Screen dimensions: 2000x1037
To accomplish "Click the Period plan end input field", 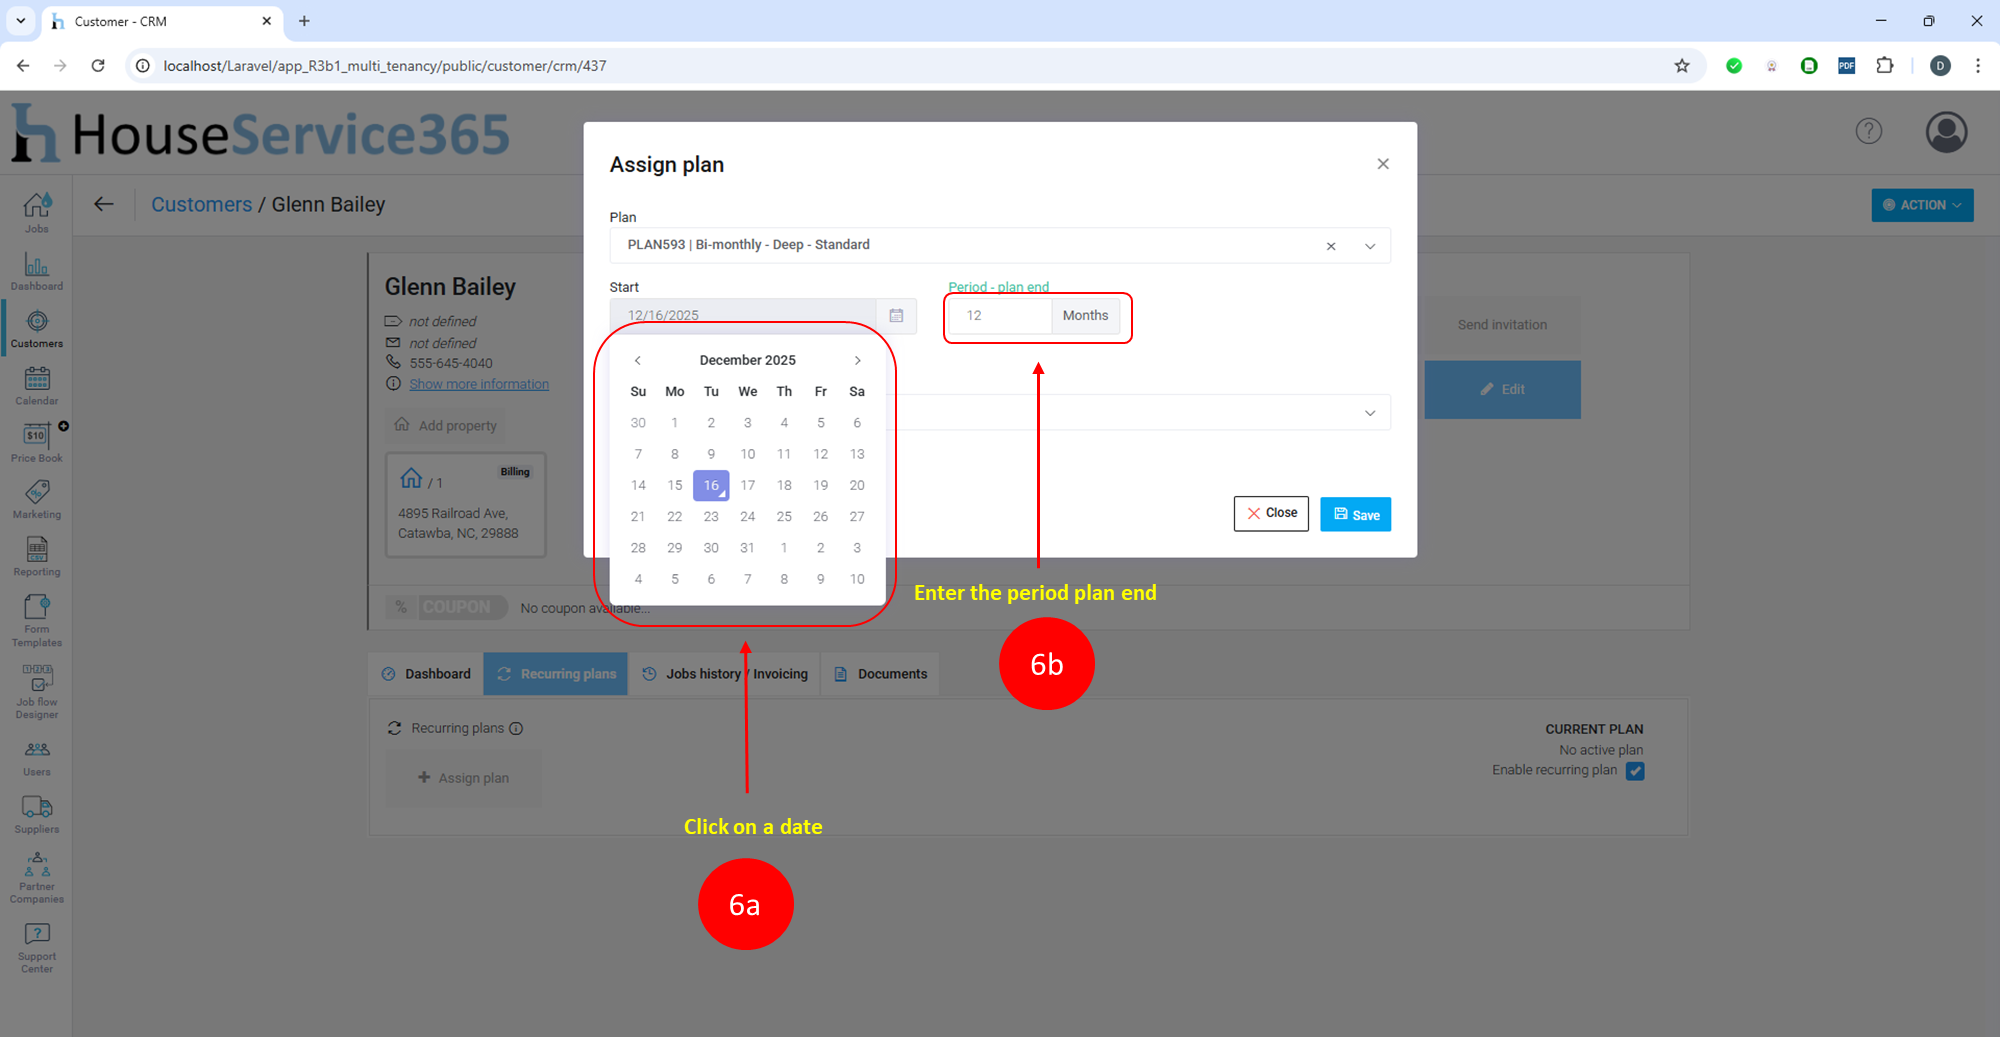I will click(x=1000, y=316).
